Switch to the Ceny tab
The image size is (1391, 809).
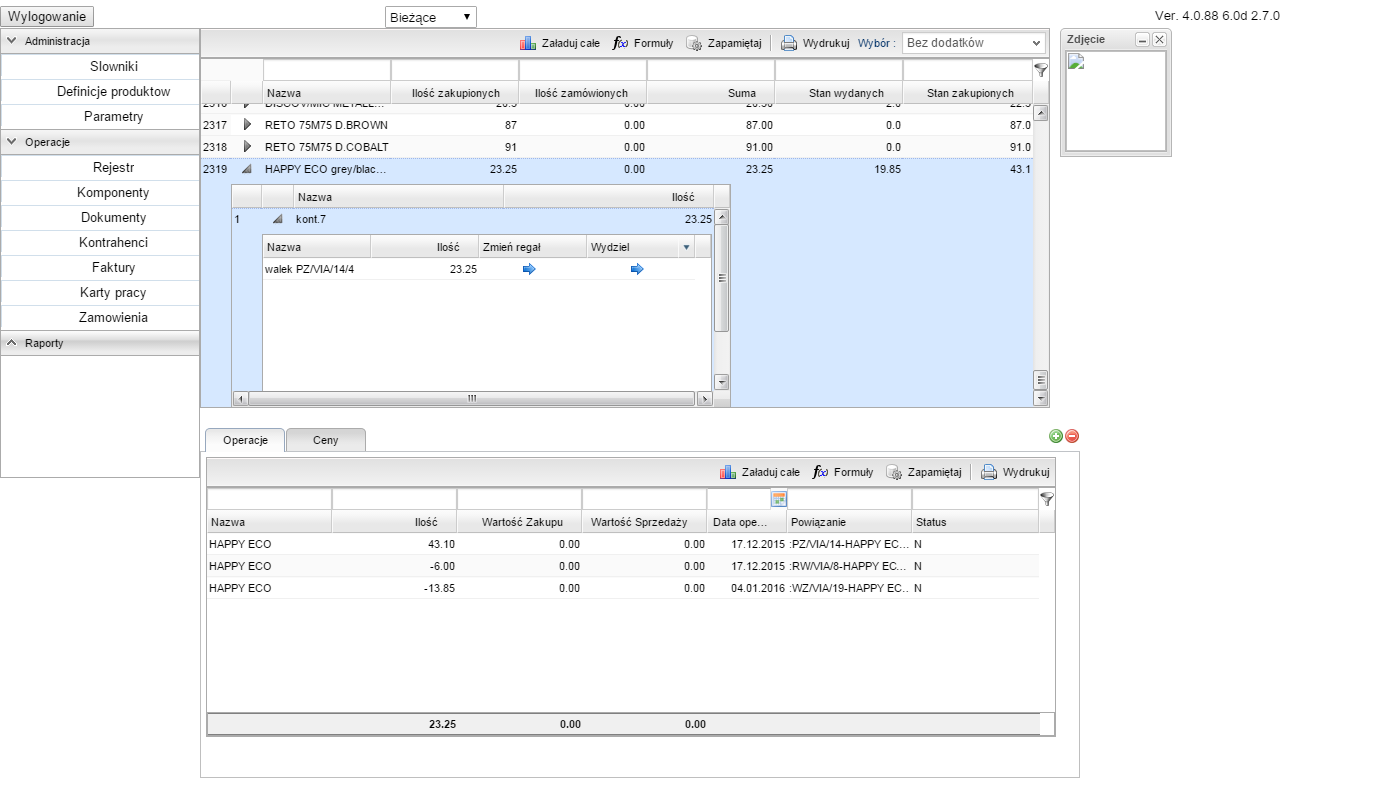(x=326, y=440)
